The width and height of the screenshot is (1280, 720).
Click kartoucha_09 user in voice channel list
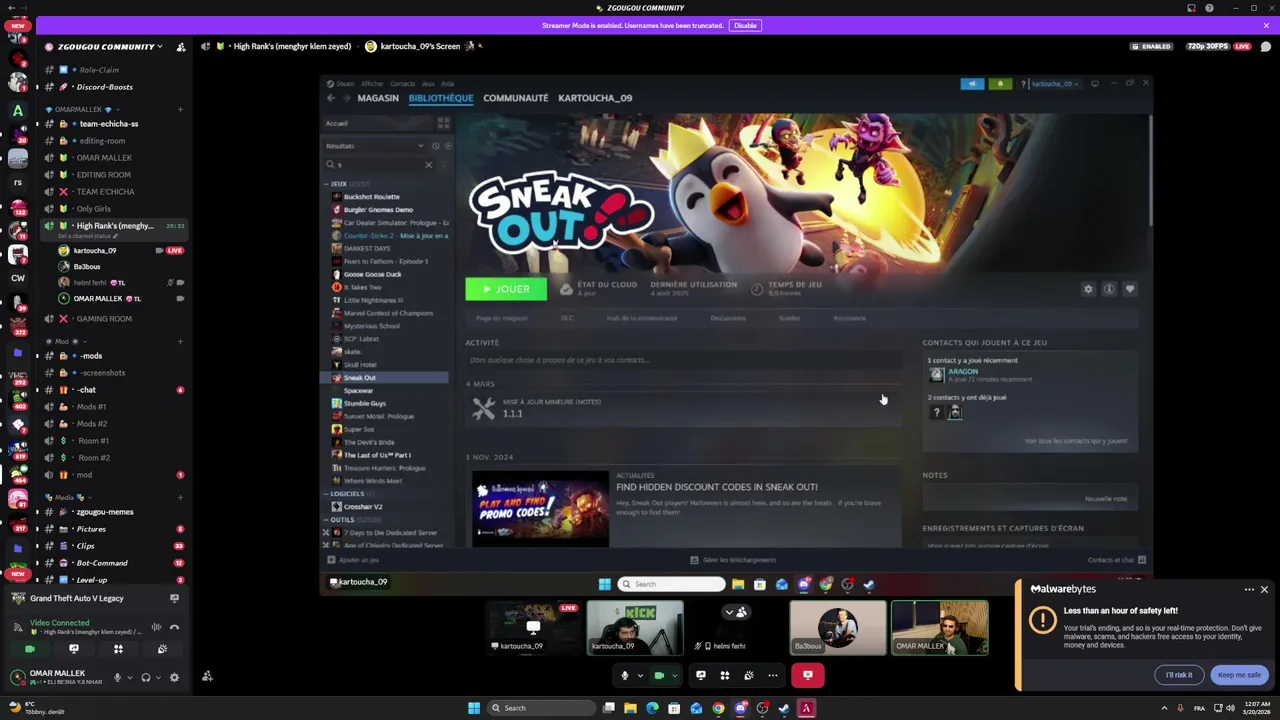tap(95, 251)
